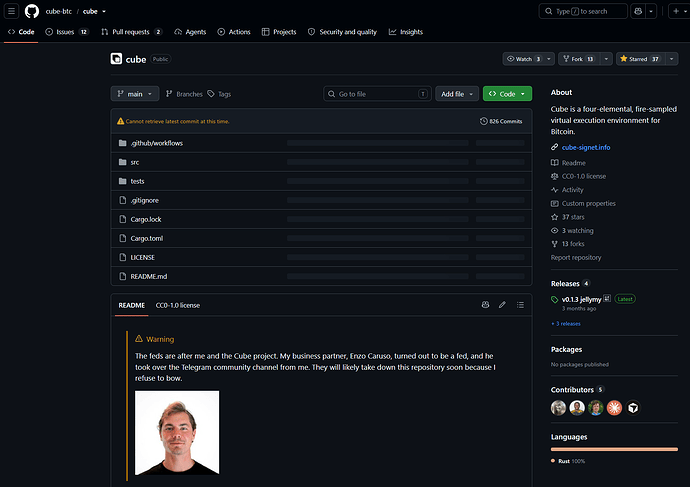Open the main branch selector dropdown
This screenshot has height=487, width=690.
coord(135,94)
